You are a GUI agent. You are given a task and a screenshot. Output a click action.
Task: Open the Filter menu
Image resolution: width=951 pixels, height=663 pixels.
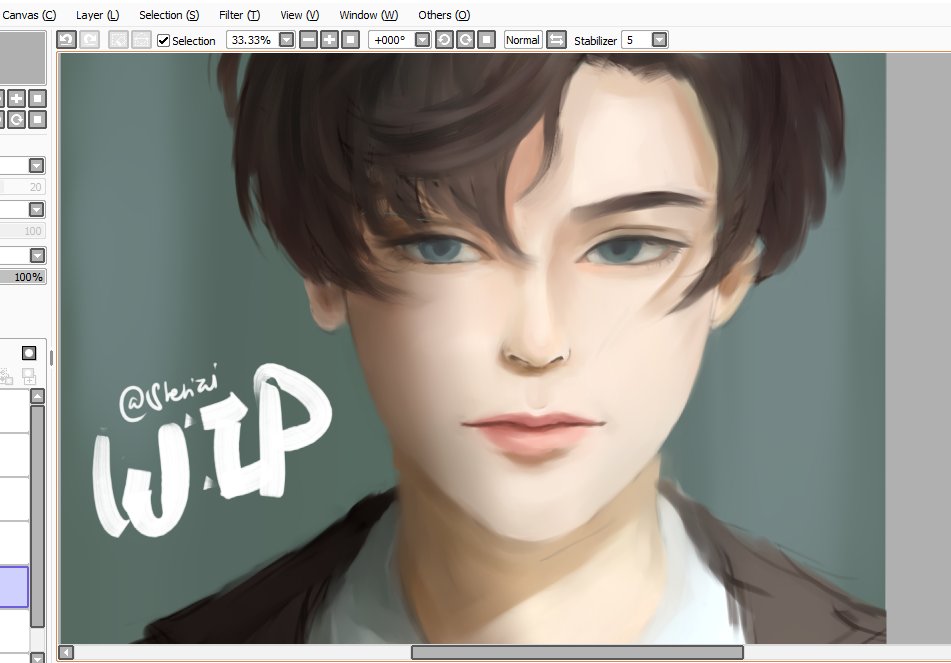pos(240,15)
